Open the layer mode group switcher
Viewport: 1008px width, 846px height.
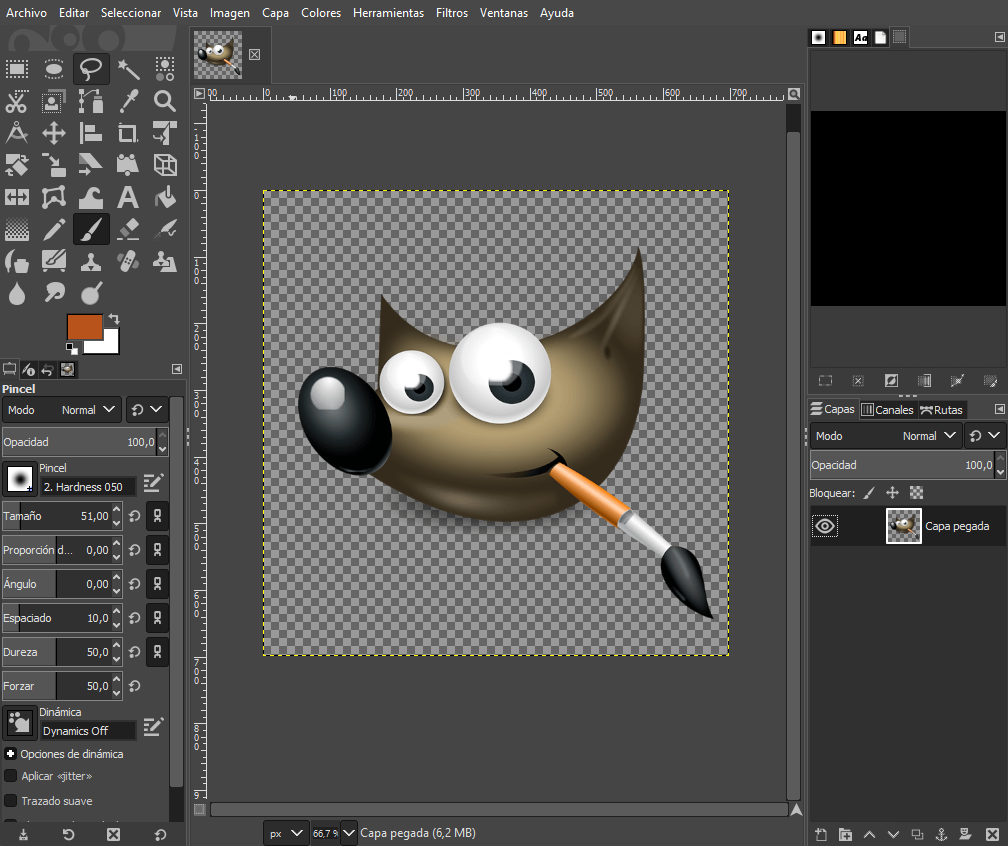pyautogui.click(x=984, y=436)
